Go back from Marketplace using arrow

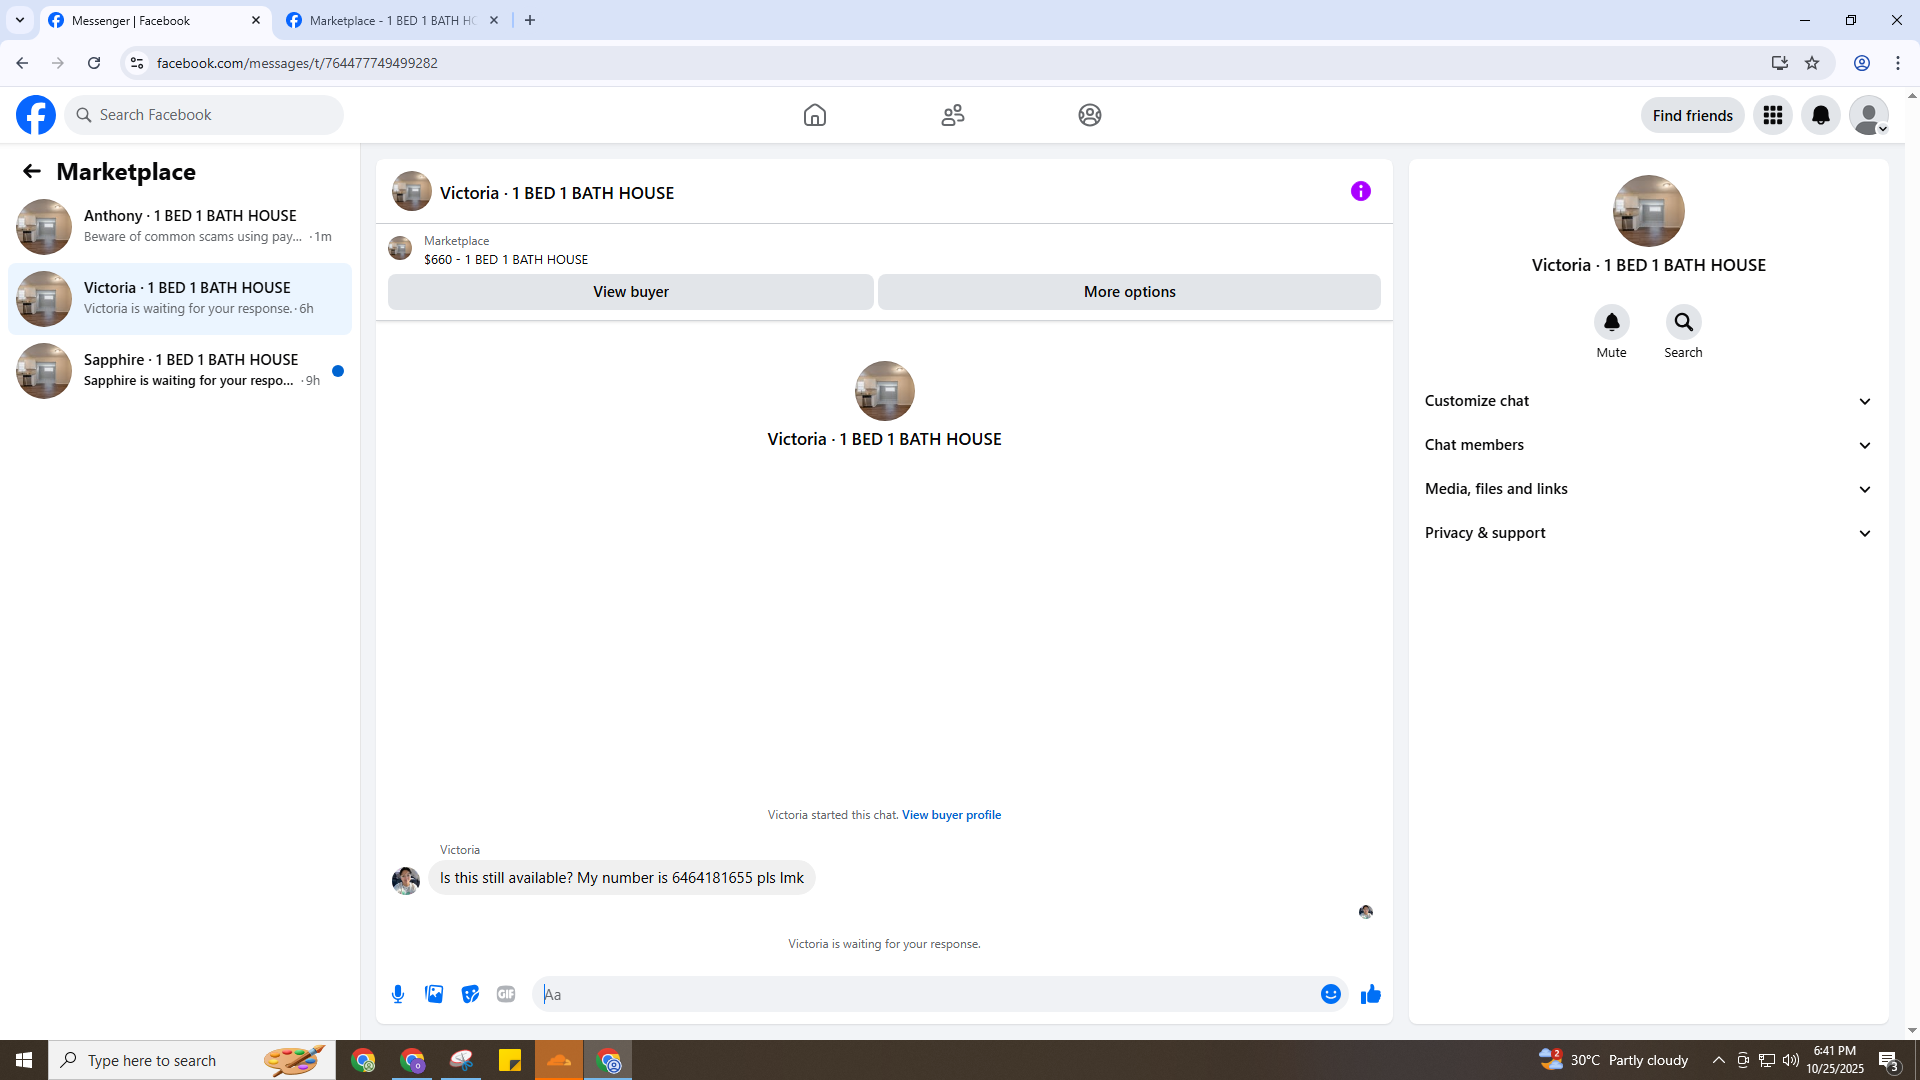pos(32,172)
